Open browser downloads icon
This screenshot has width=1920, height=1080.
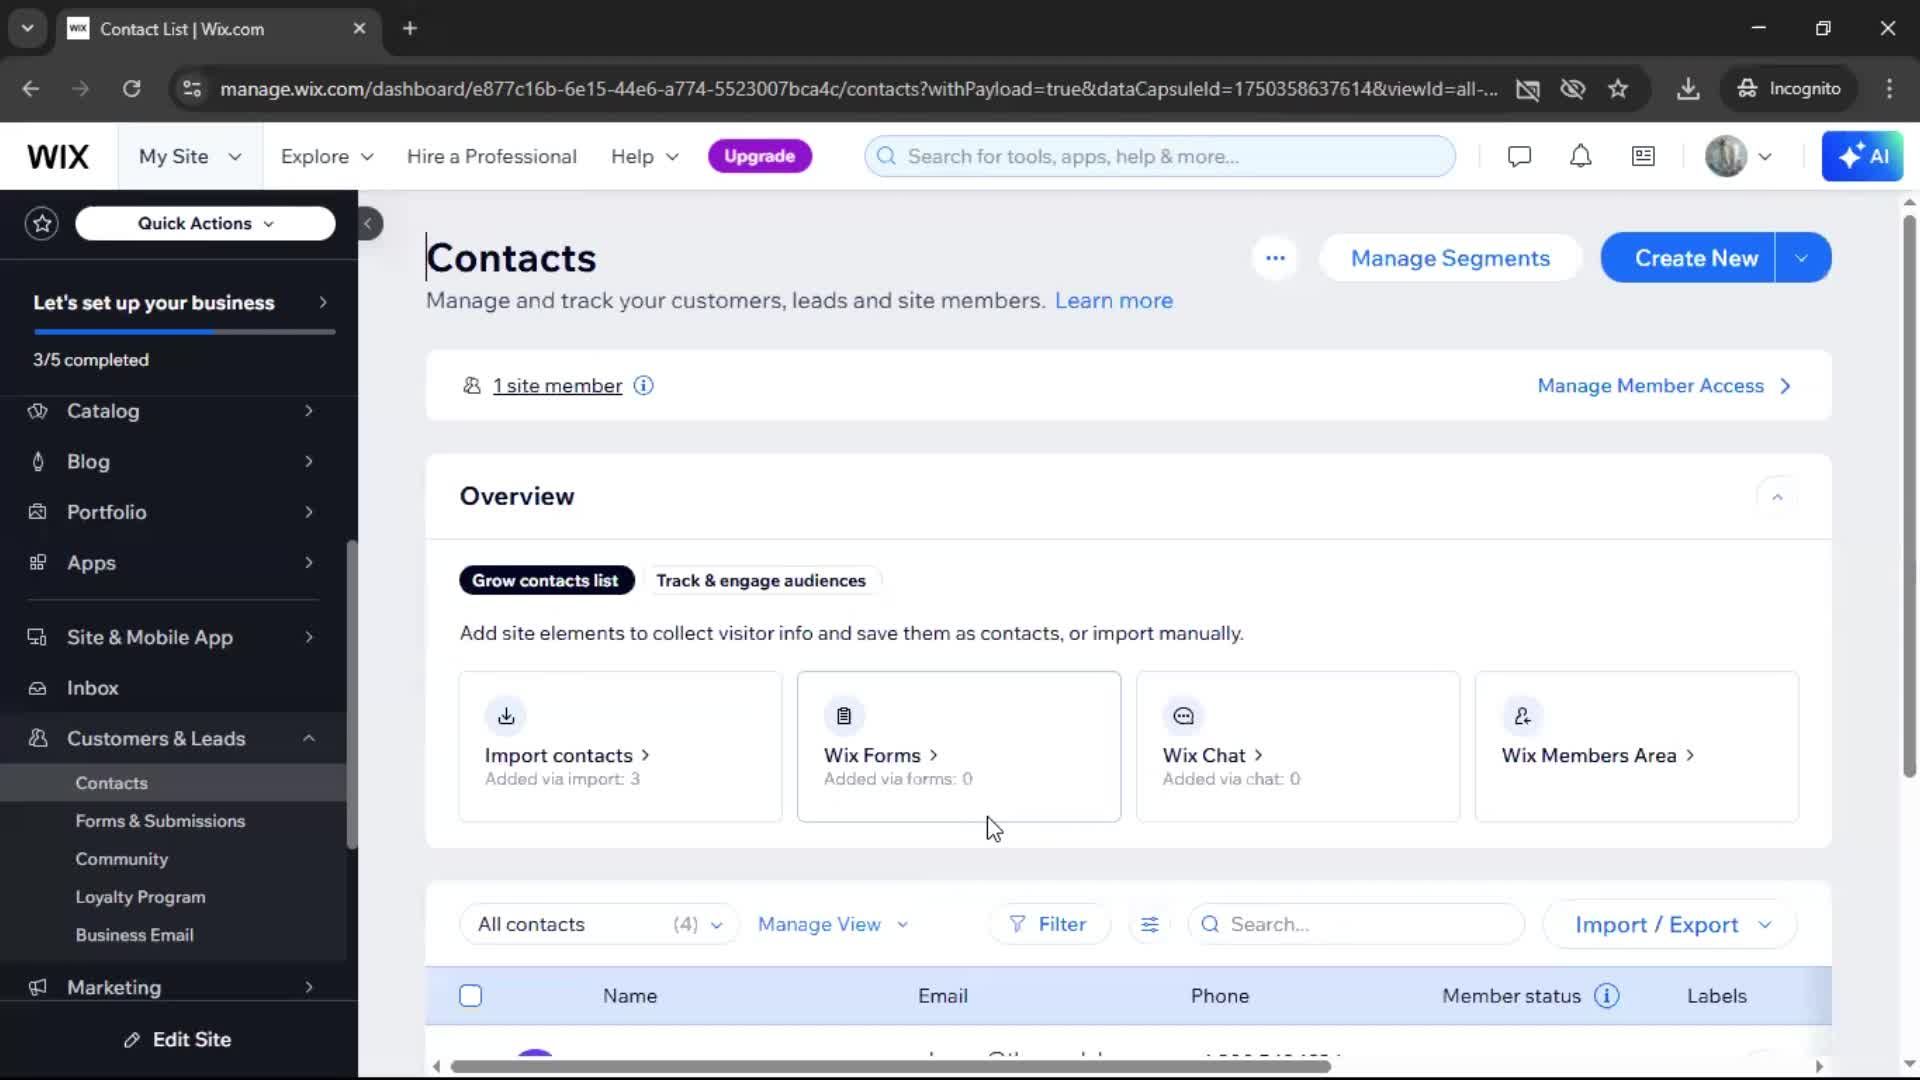pos(1688,89)
